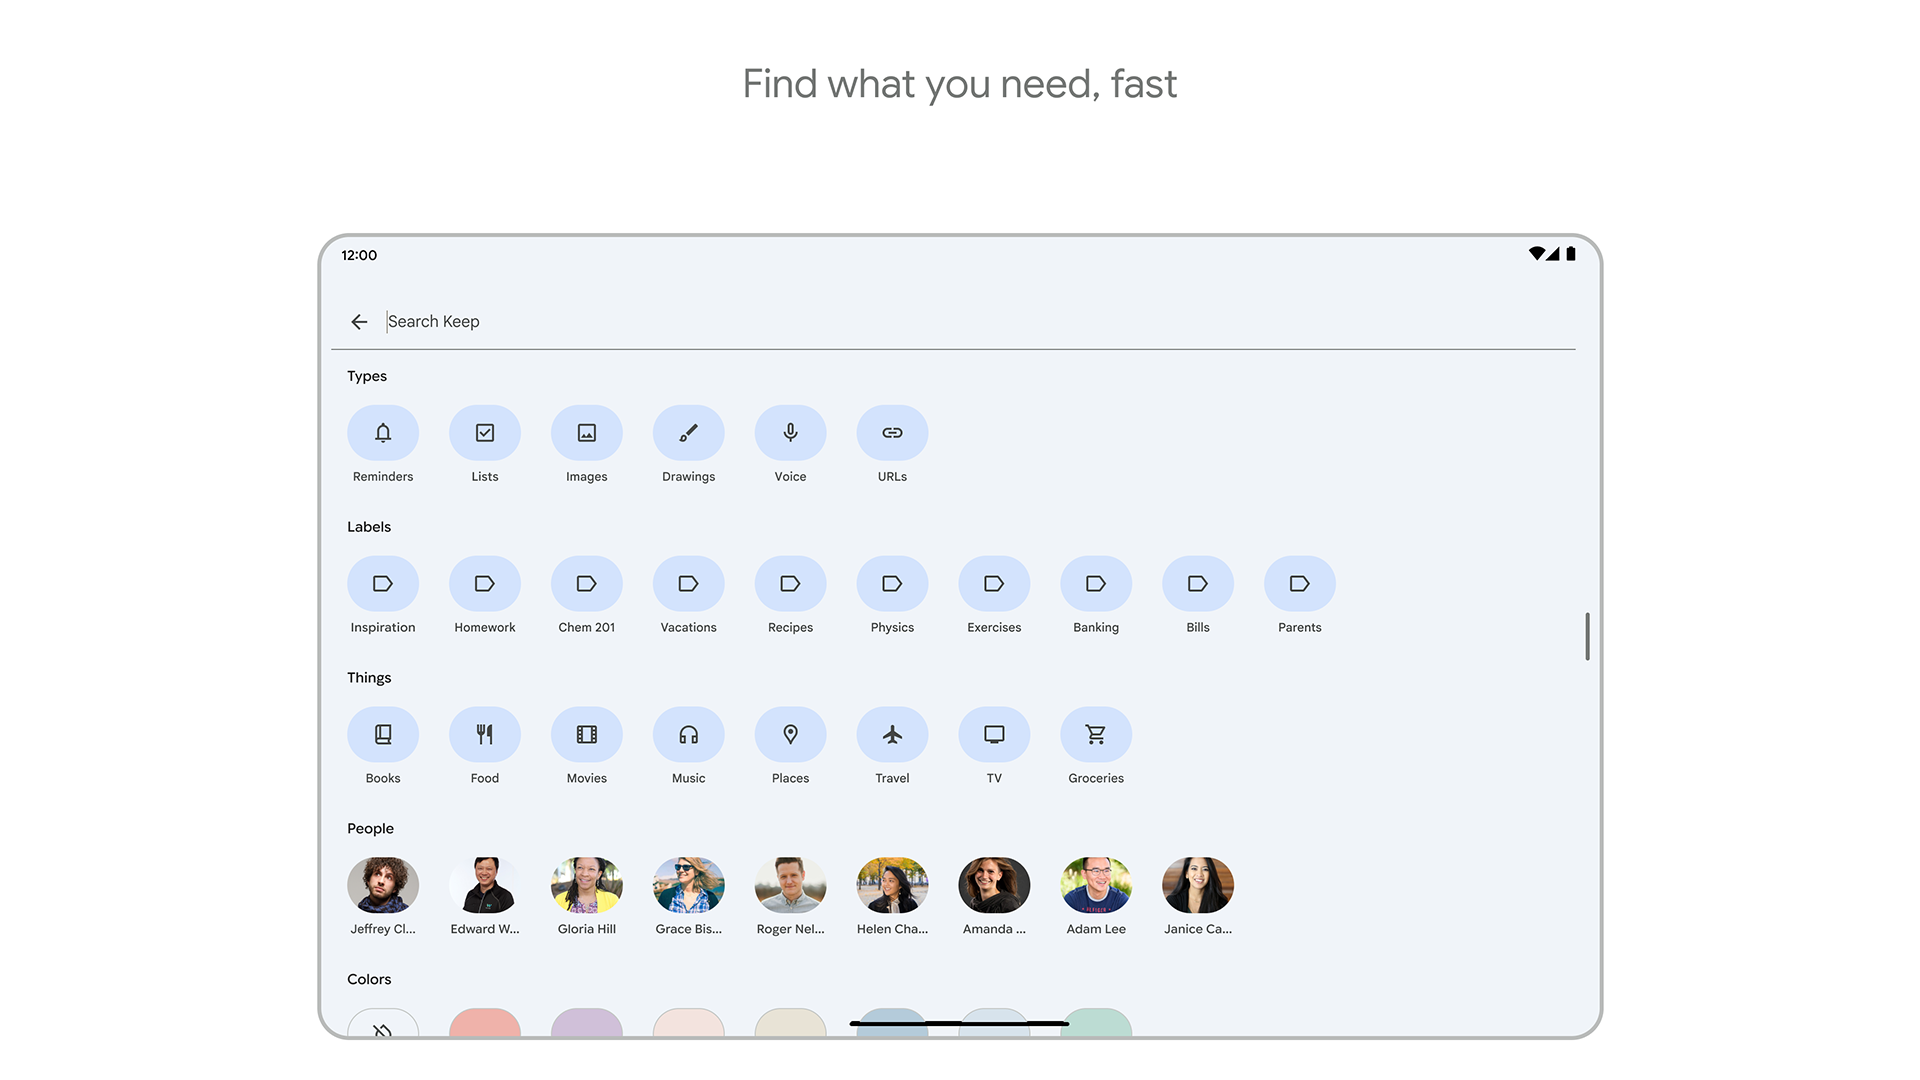
Task: Select the Voice microphone filter
Action: click(791, 433)
